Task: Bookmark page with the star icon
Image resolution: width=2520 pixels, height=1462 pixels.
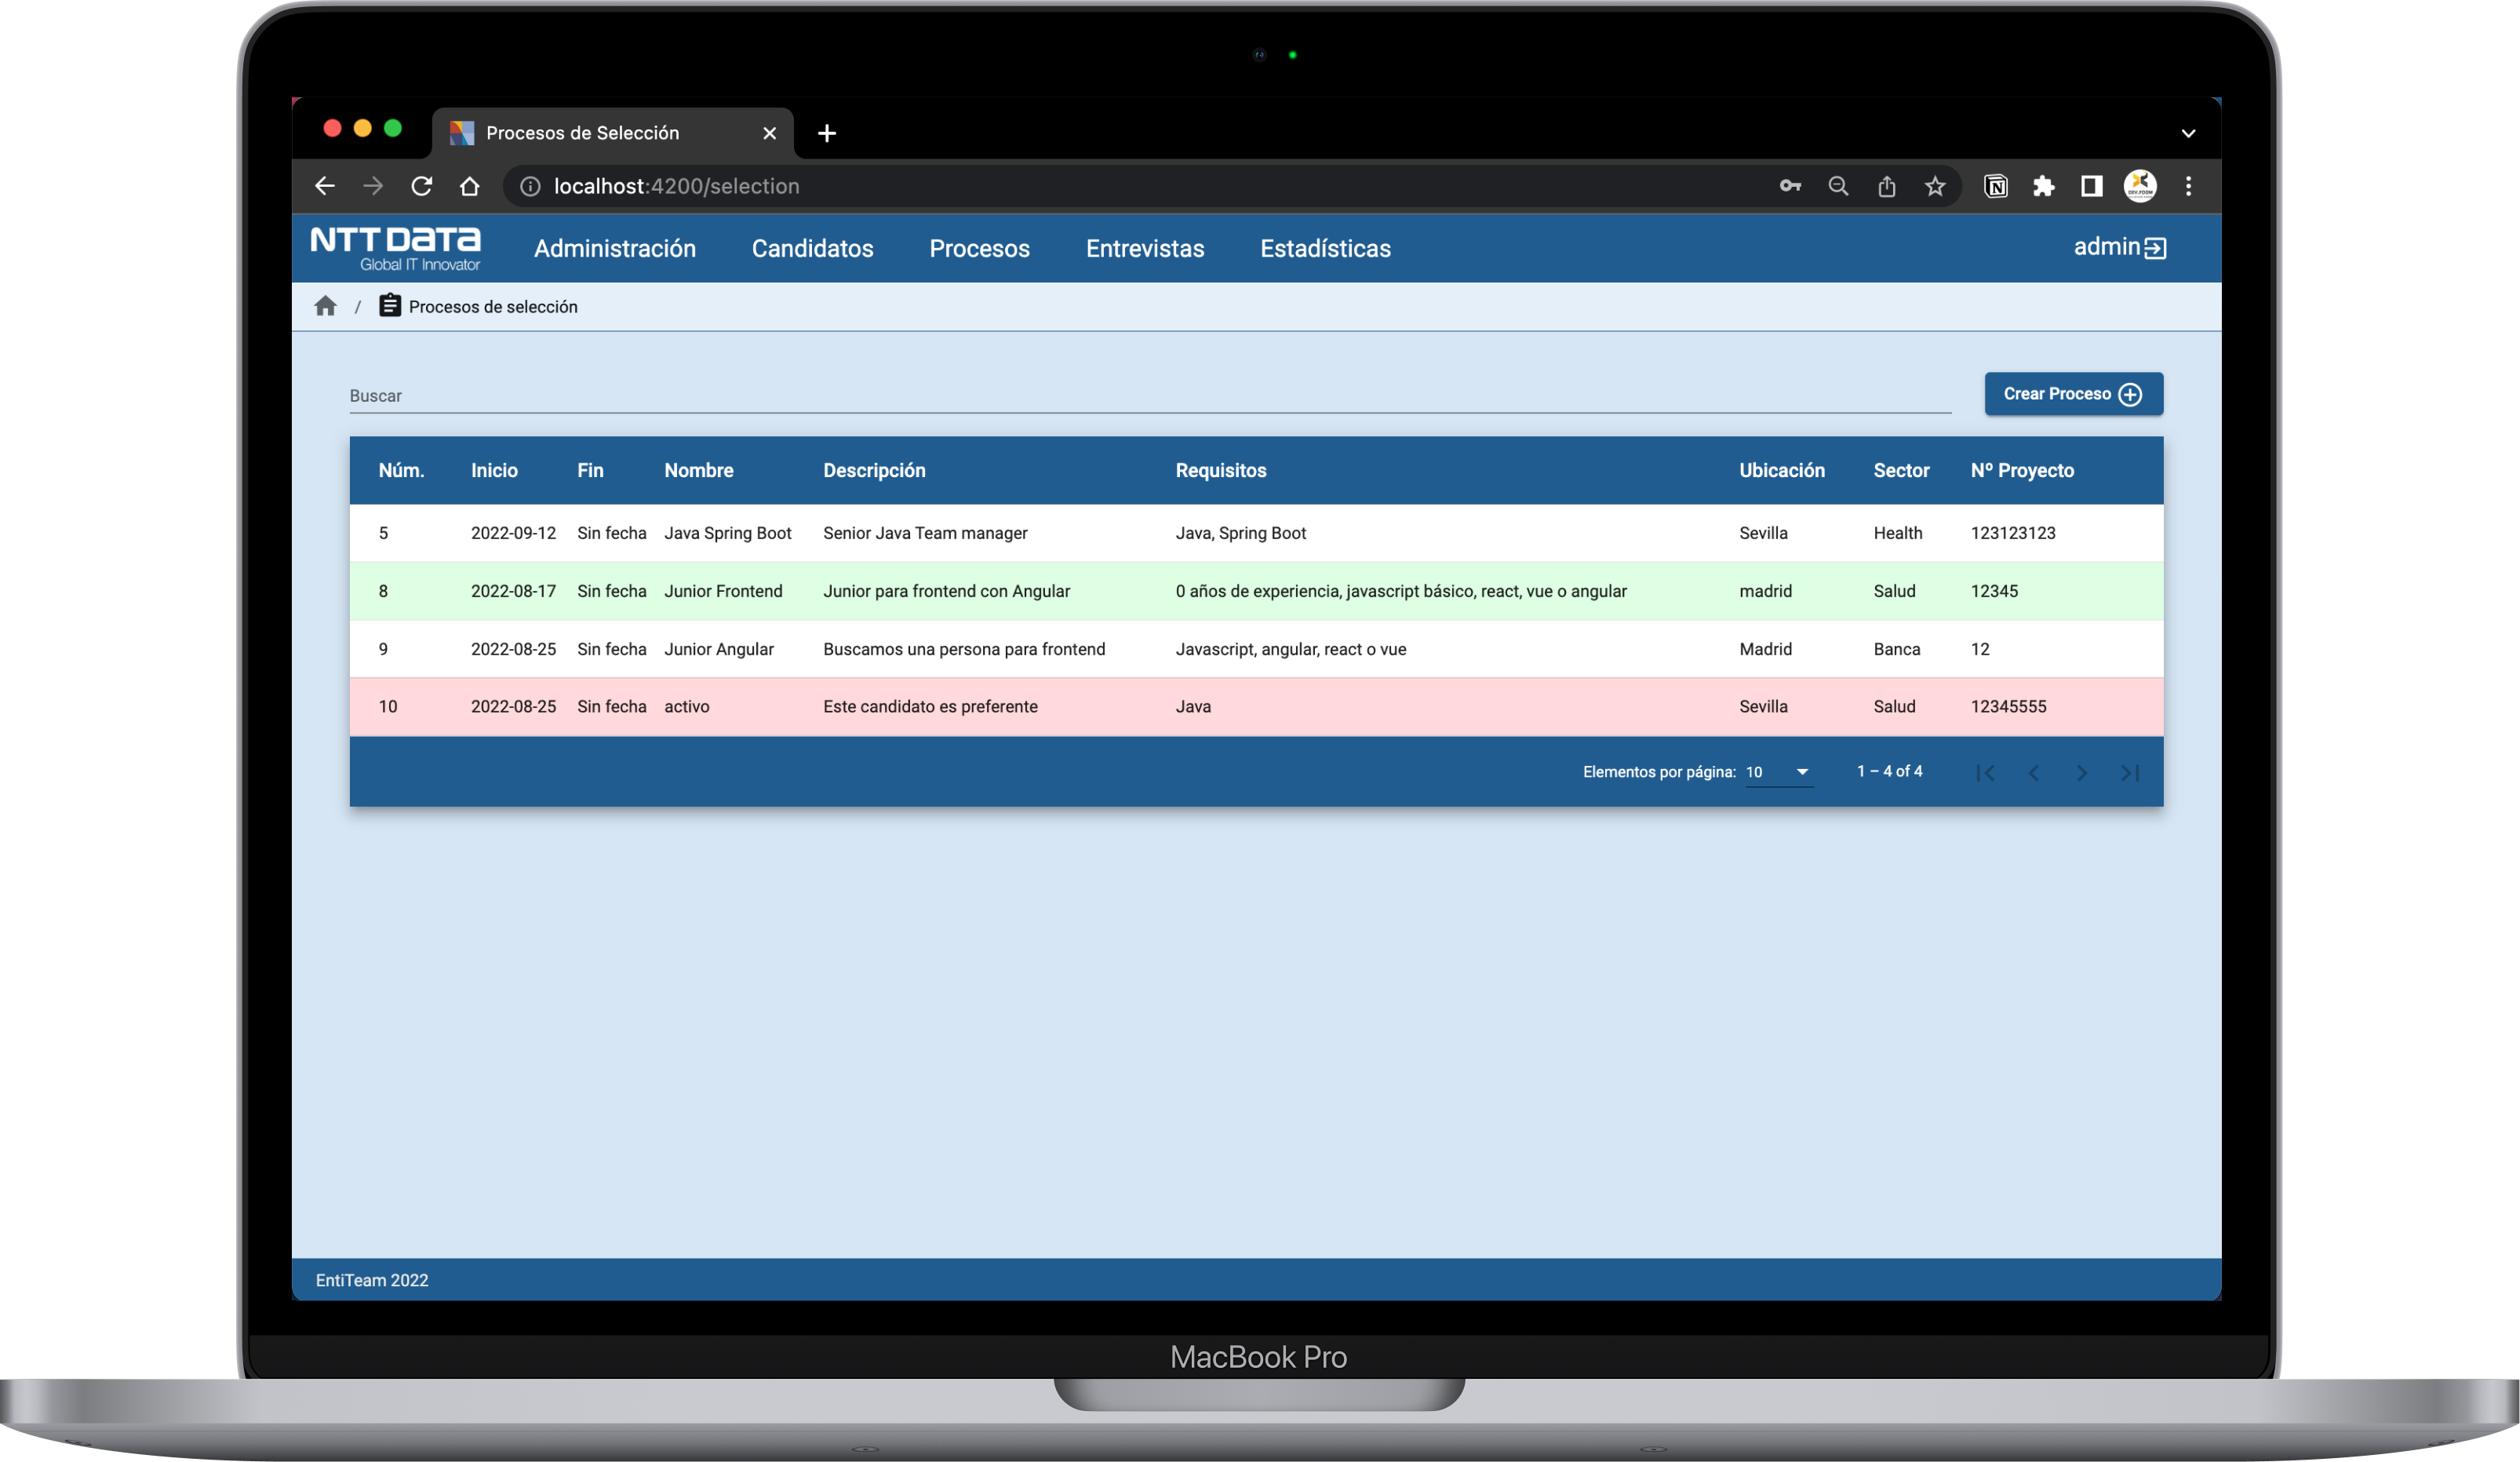Action: point(1935,186)
